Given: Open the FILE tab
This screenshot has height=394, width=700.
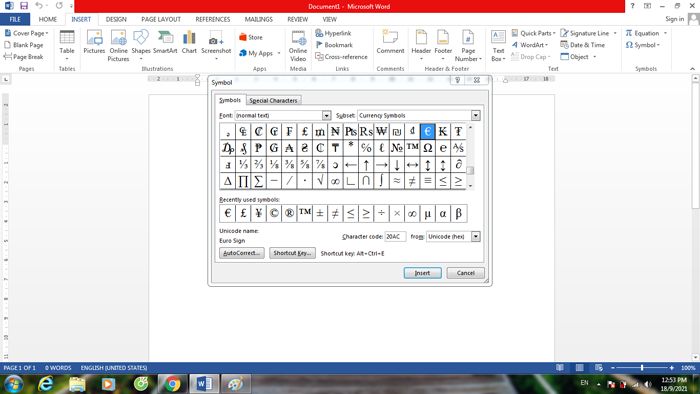Looking at the screenshot, I should pyautogui.click(x=15, y=19).
